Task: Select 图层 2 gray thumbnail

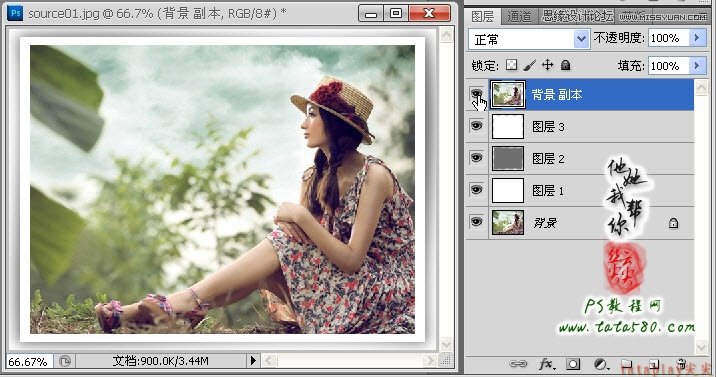Action: point(508,158)
